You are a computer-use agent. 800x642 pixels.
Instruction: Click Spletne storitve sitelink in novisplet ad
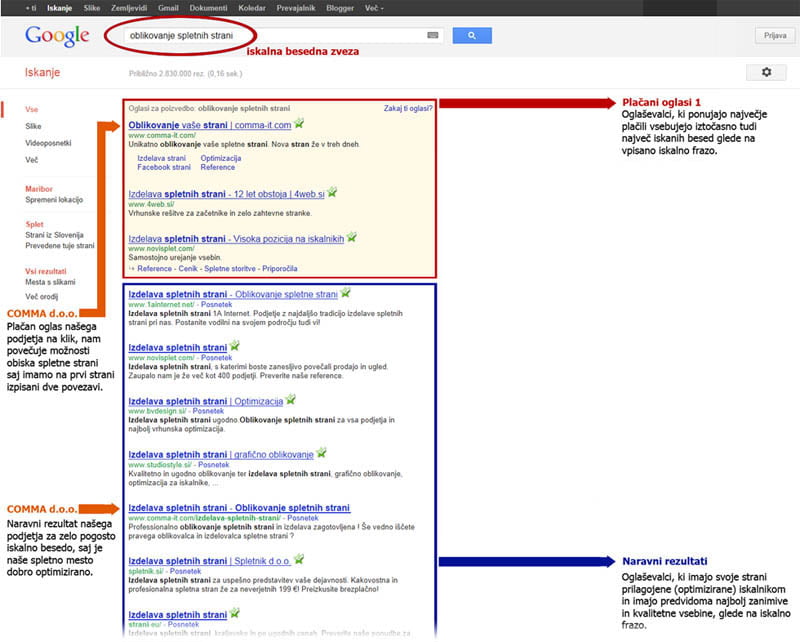(x=230, y=268)
